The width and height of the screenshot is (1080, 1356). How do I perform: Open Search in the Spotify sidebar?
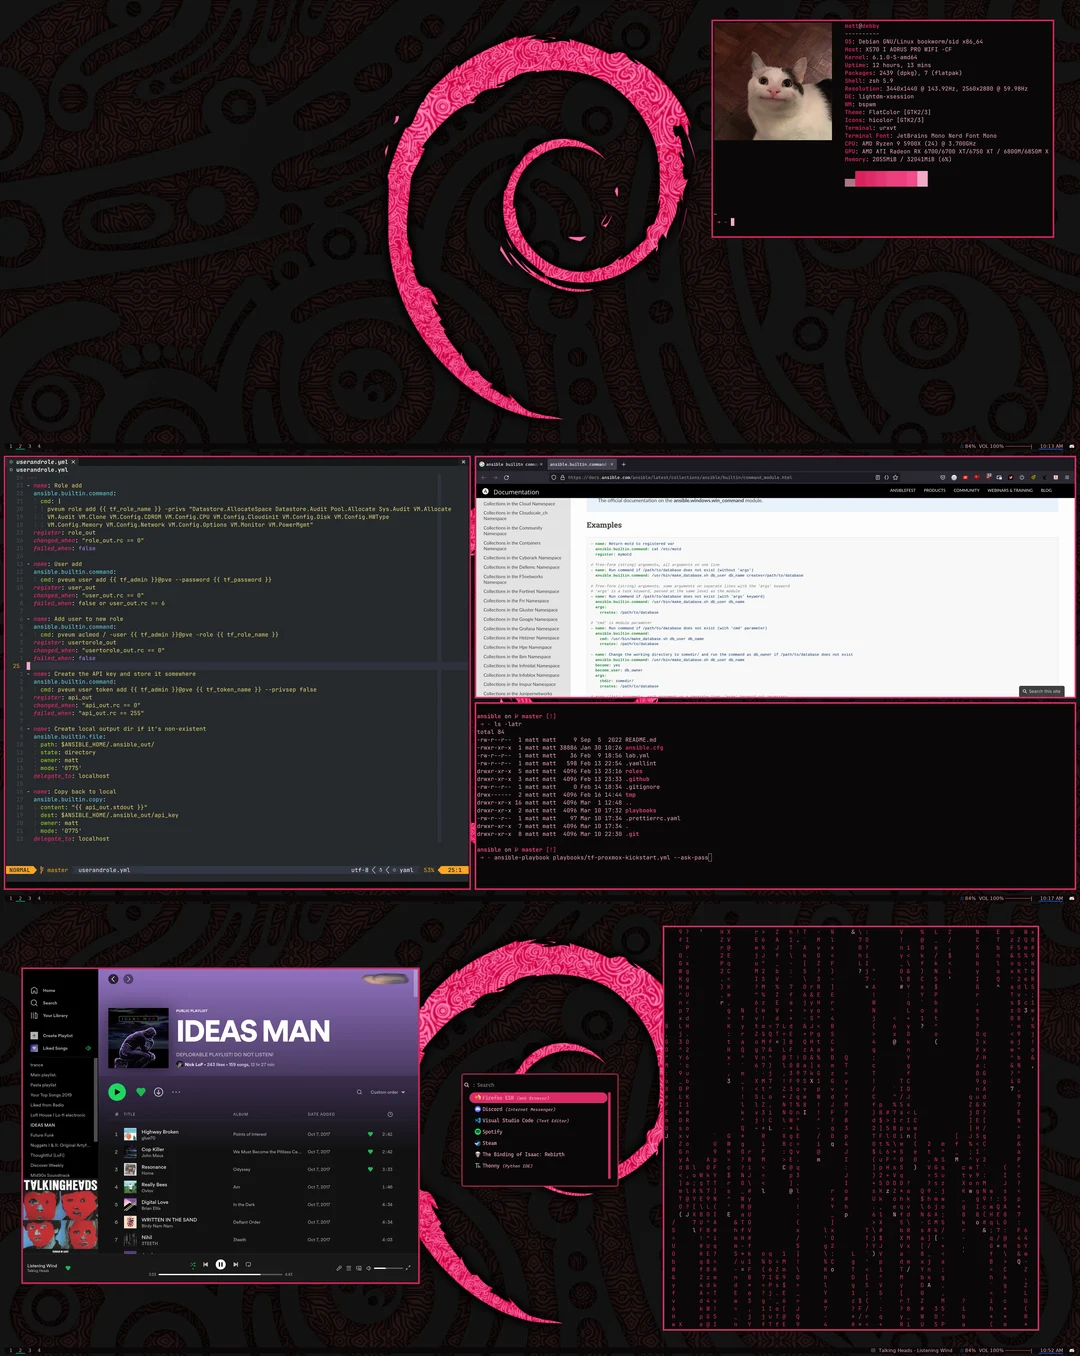tap(50, 1003)
